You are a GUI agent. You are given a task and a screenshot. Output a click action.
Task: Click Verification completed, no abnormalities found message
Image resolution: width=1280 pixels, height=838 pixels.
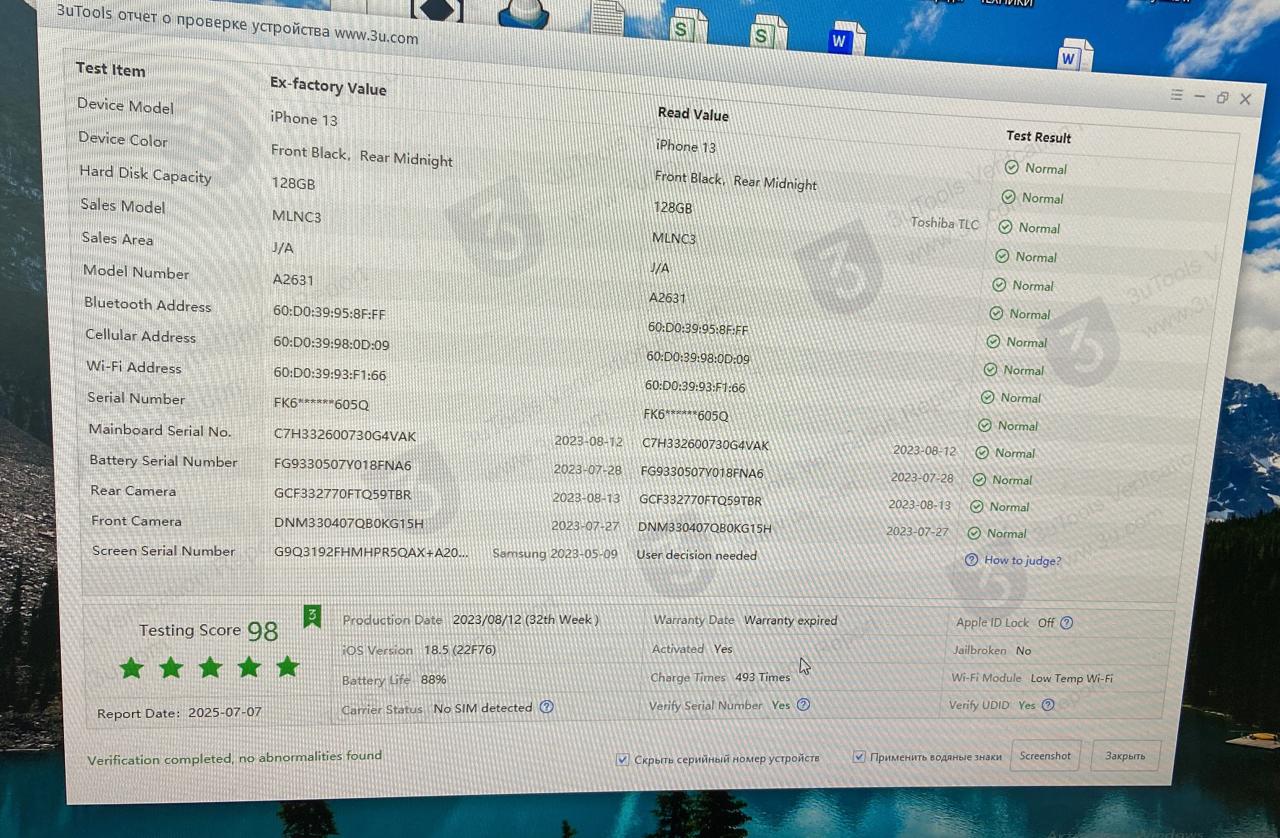234,758
